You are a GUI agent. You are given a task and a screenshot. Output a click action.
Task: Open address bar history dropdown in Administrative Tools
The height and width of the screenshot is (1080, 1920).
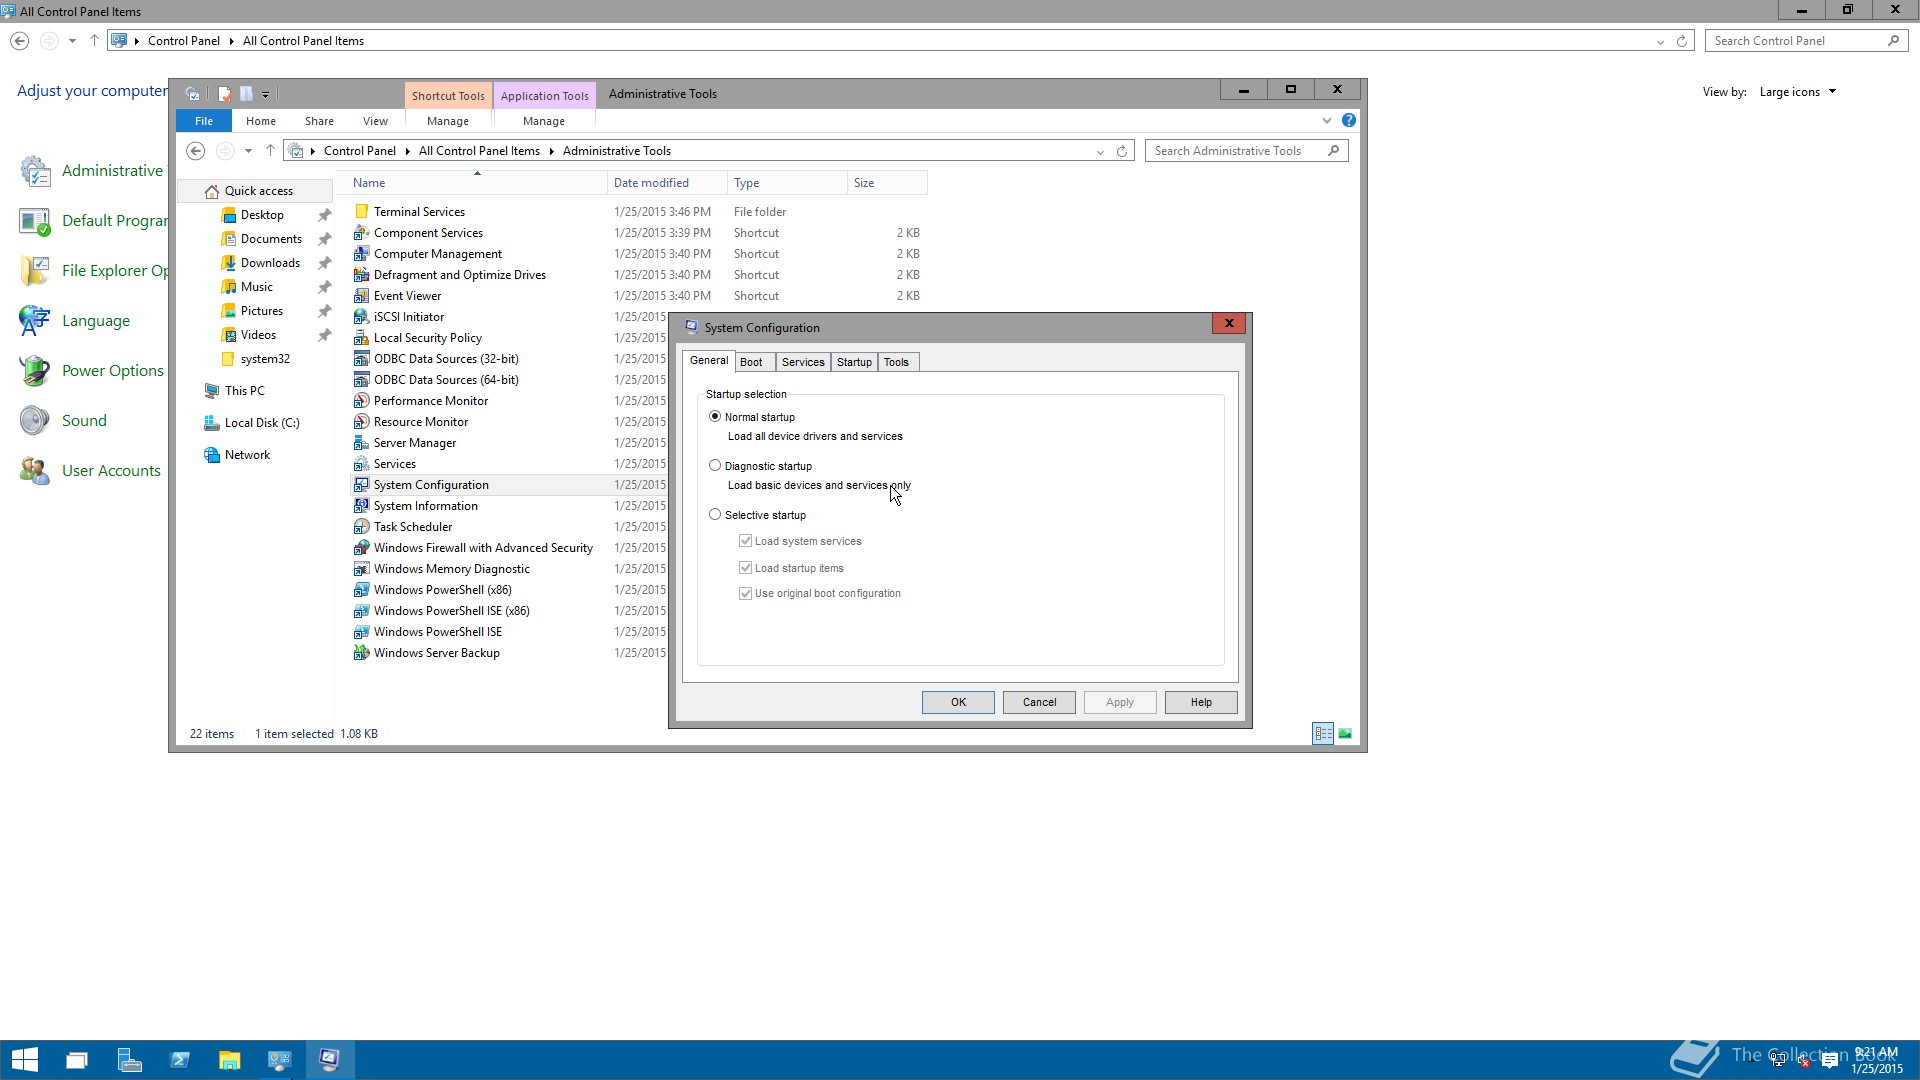(1100, 152)
